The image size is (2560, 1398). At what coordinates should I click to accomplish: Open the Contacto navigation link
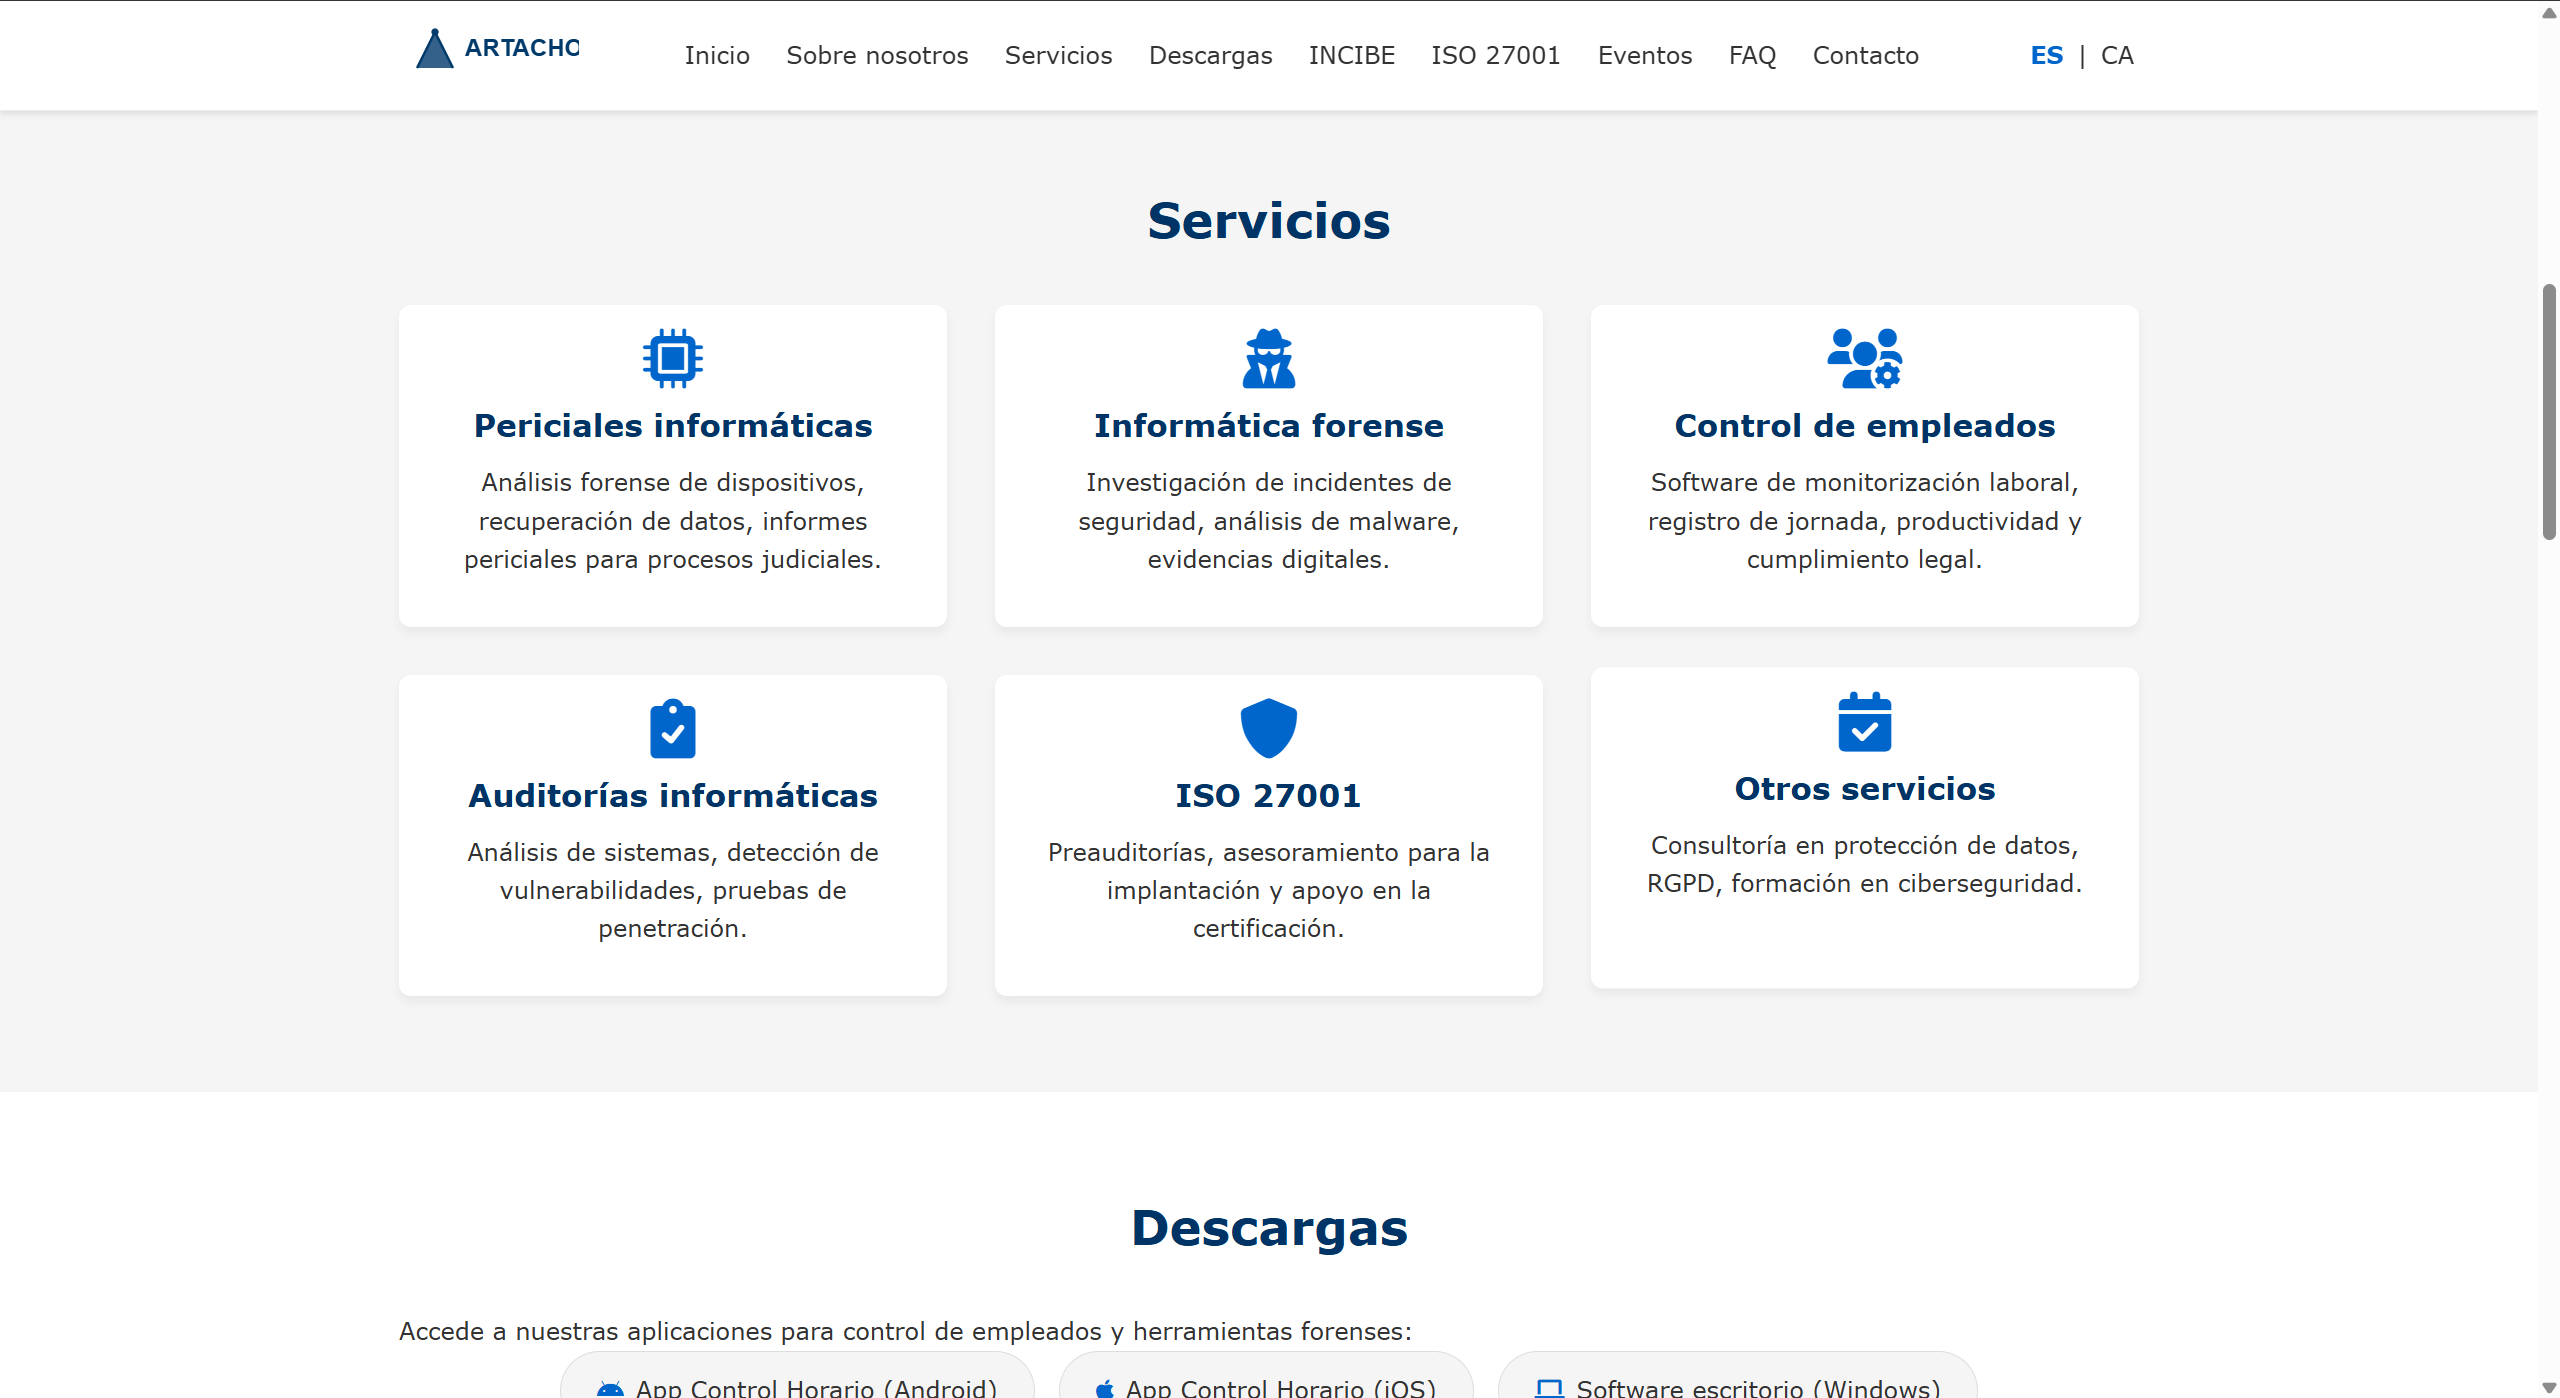(x=1865, y=55)
